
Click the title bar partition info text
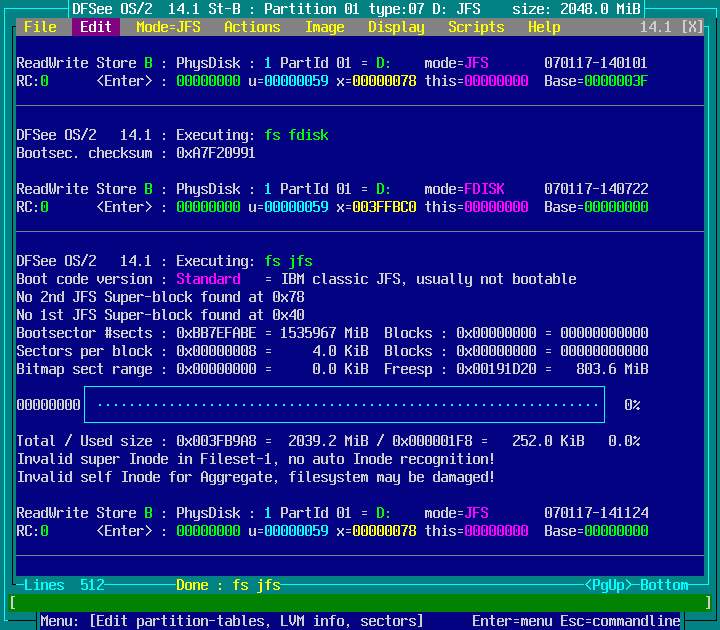(x=356, y=9)
